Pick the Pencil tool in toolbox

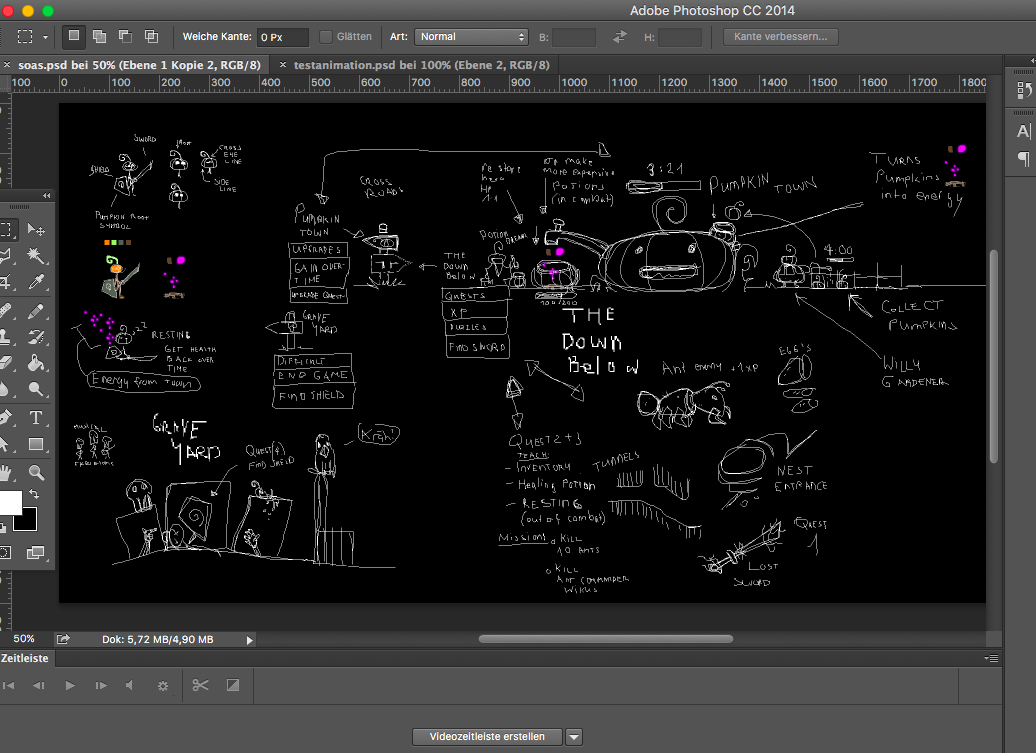36,310
